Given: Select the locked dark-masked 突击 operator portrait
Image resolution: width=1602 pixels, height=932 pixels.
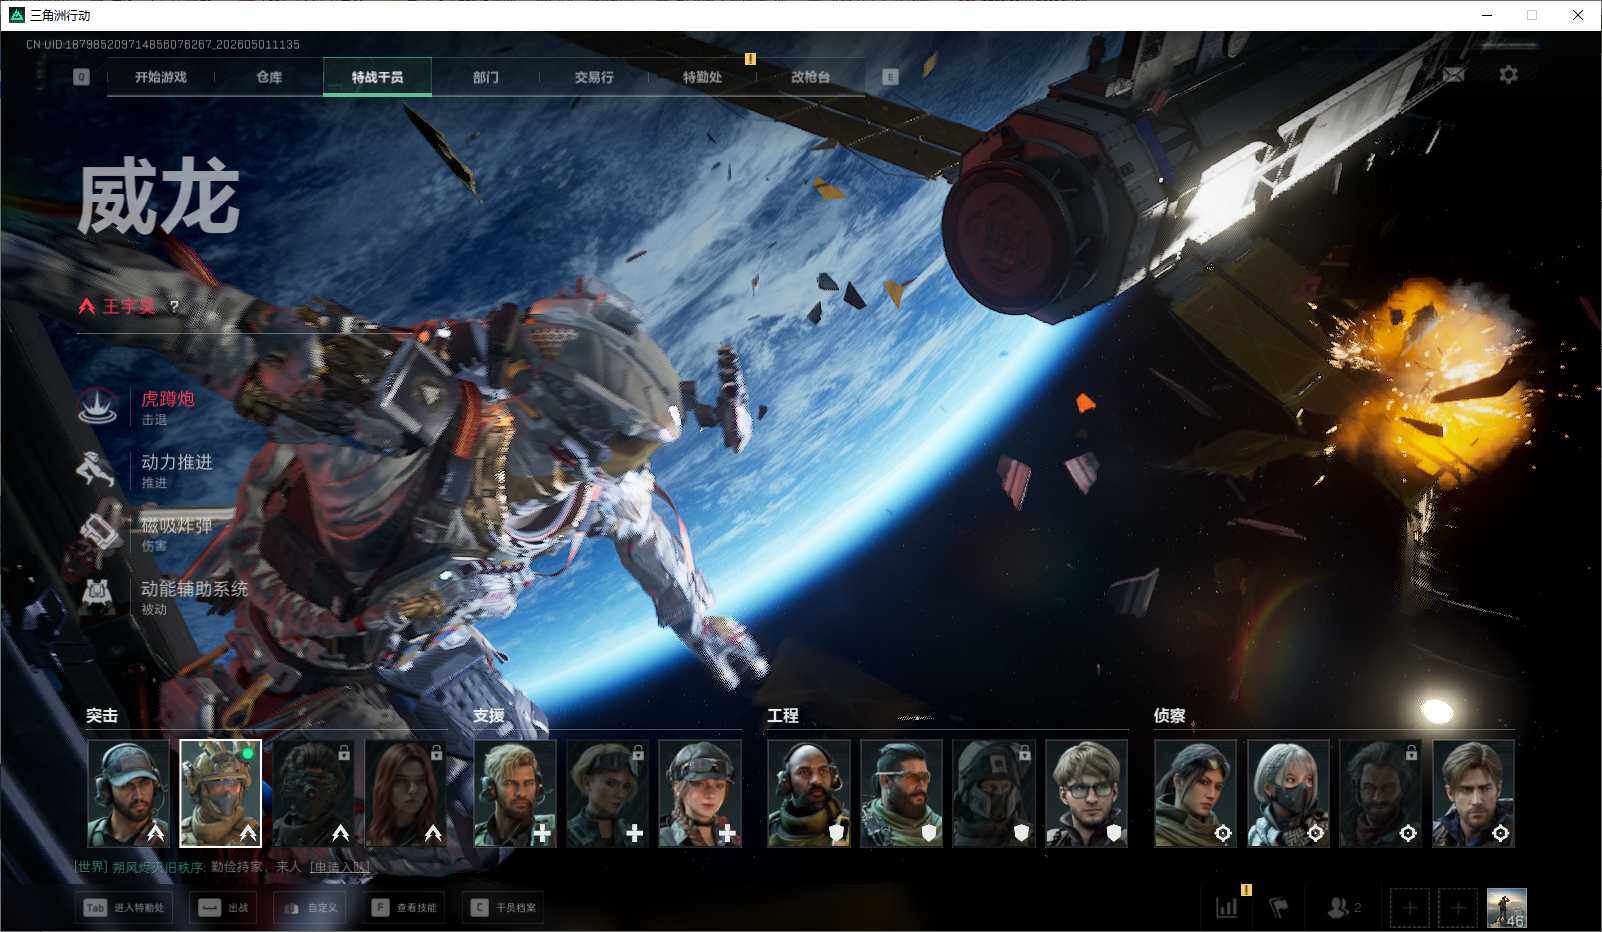Looking at the screenshot, I should pos(313,793).
